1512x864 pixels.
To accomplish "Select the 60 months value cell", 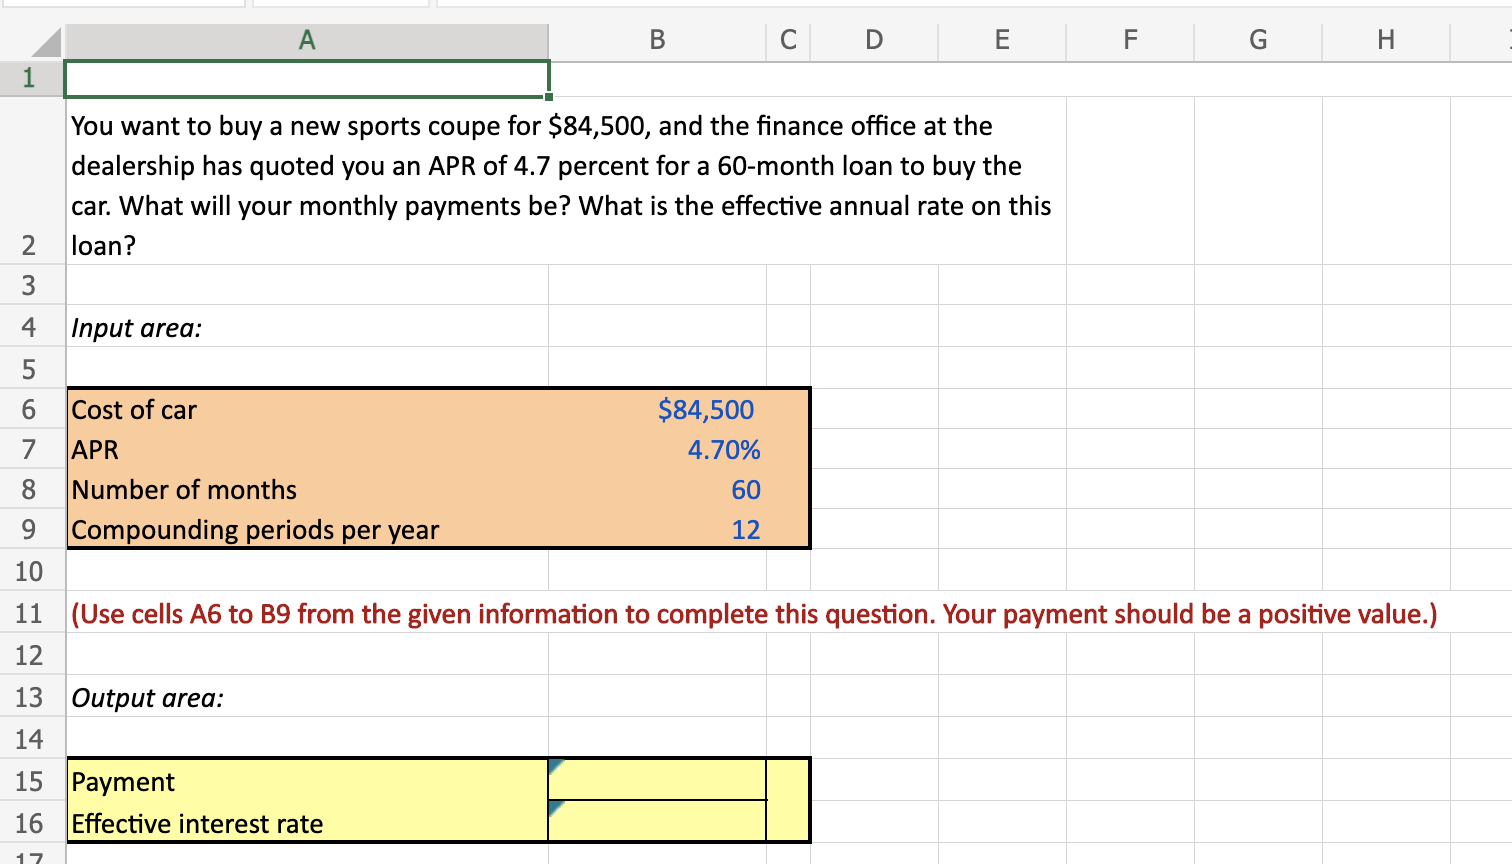I will point(657,489).
